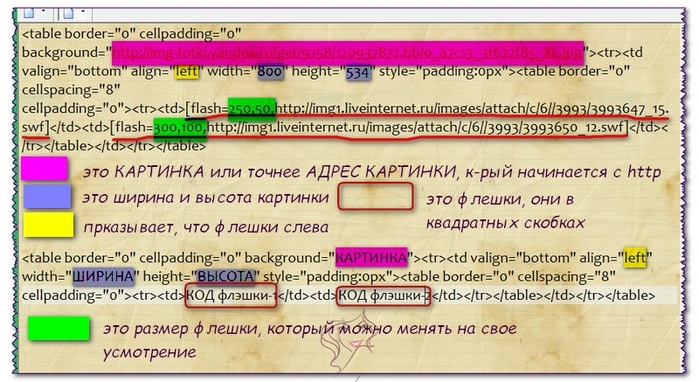Screen dimensions: 699x382
Task: Open dropdown arrow beside first page icon
Action: click(x=44, y=10)
